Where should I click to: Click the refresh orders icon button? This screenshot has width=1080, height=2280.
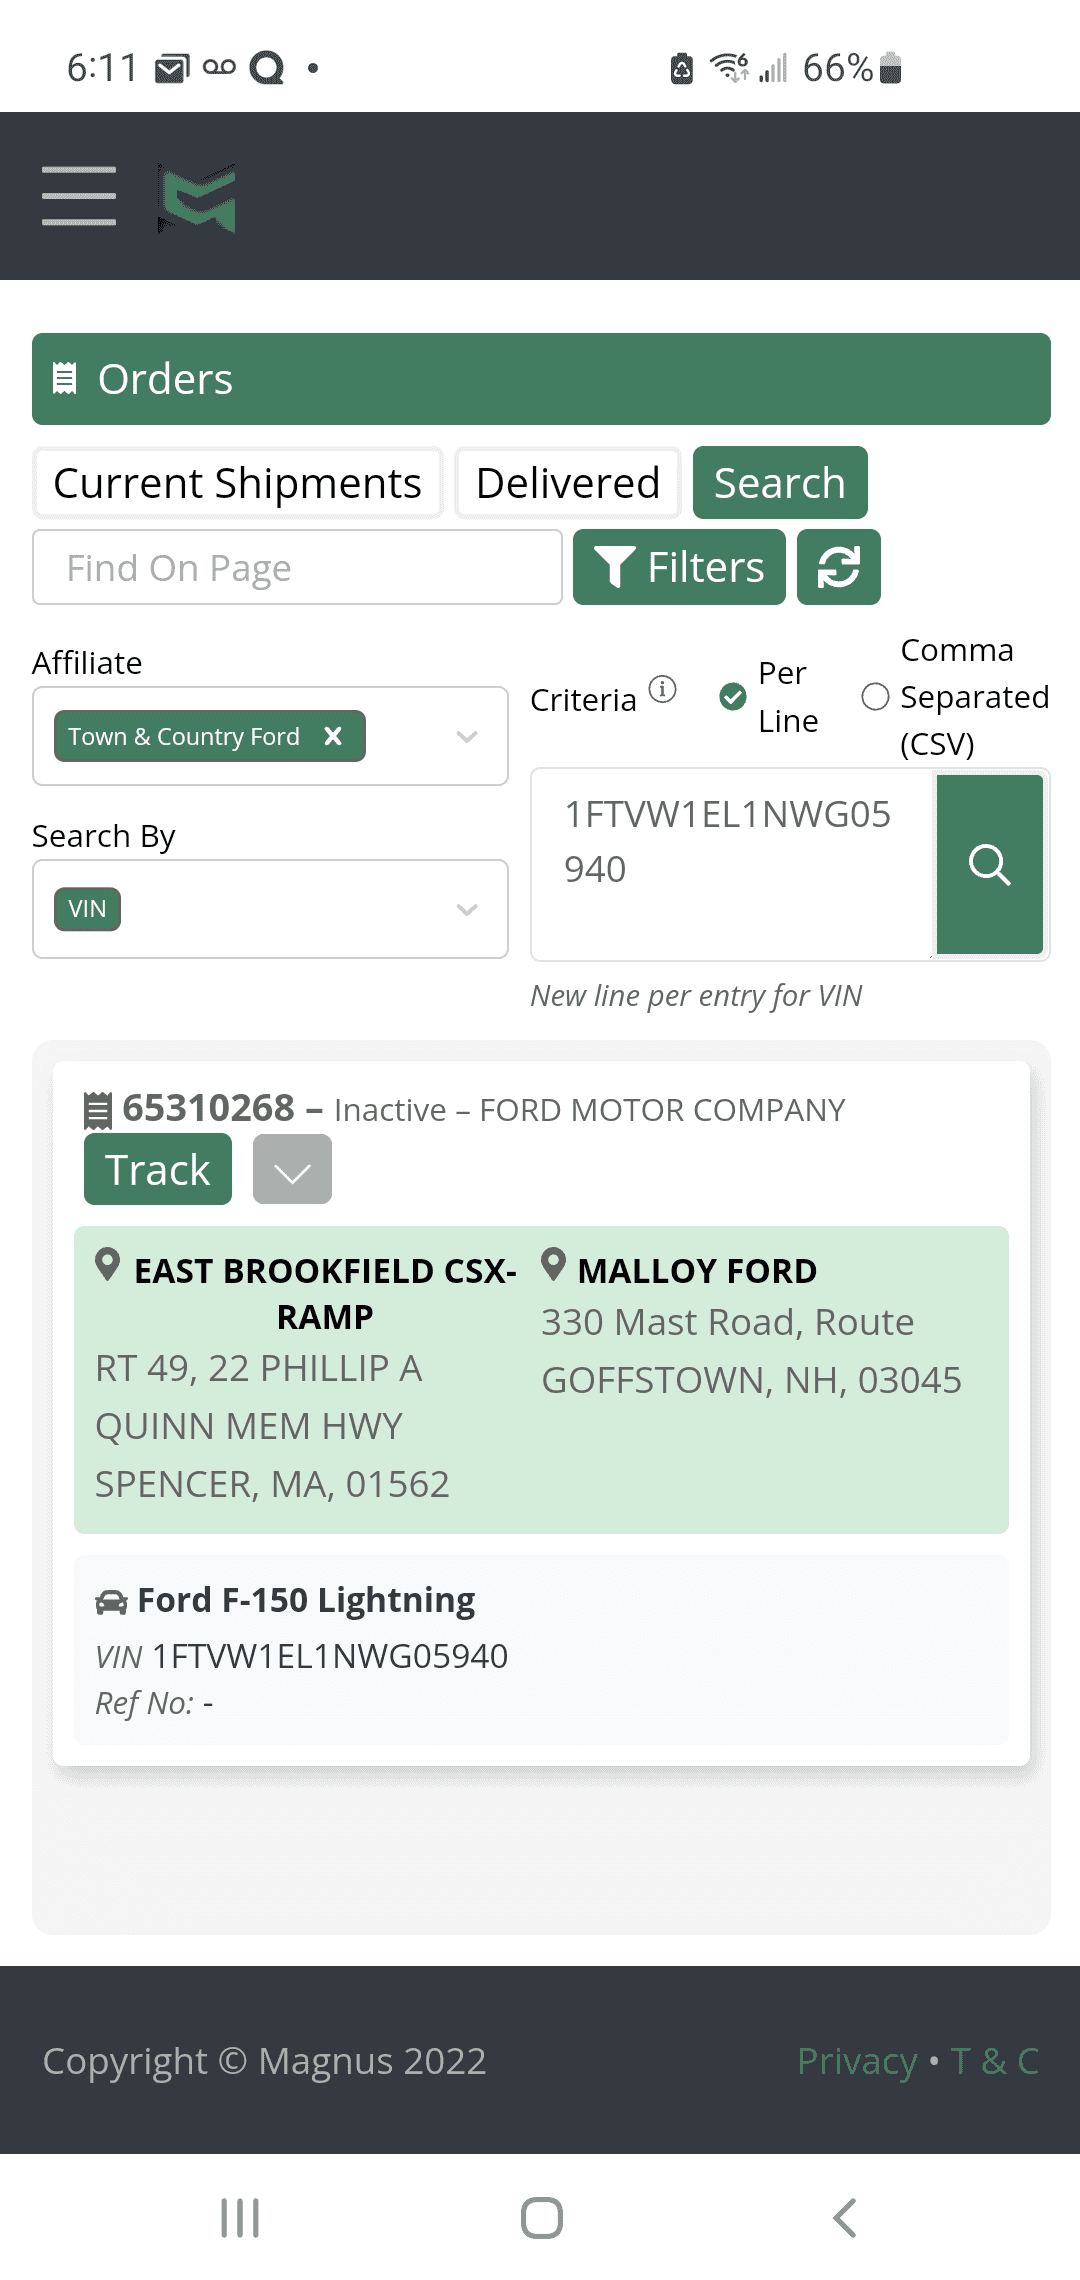tap(838, 567)
